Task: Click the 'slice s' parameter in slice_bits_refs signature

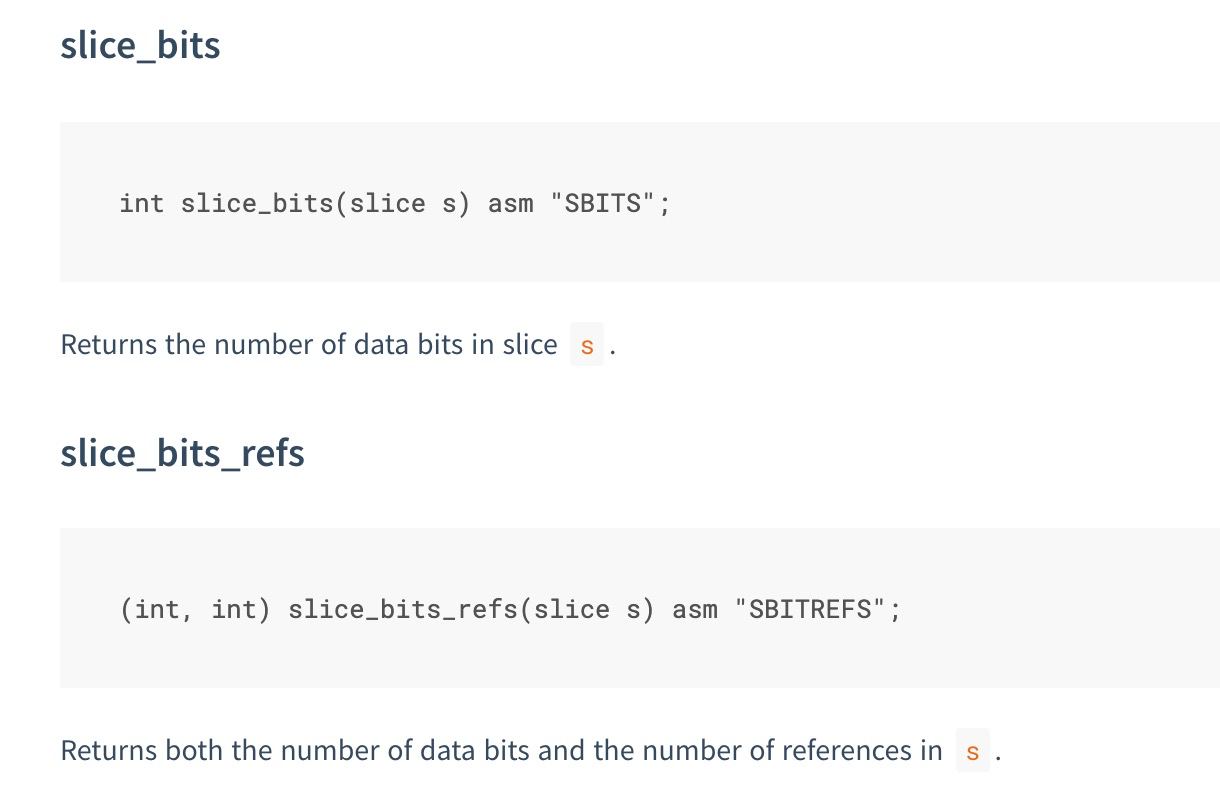Action: tap(587, 609)
